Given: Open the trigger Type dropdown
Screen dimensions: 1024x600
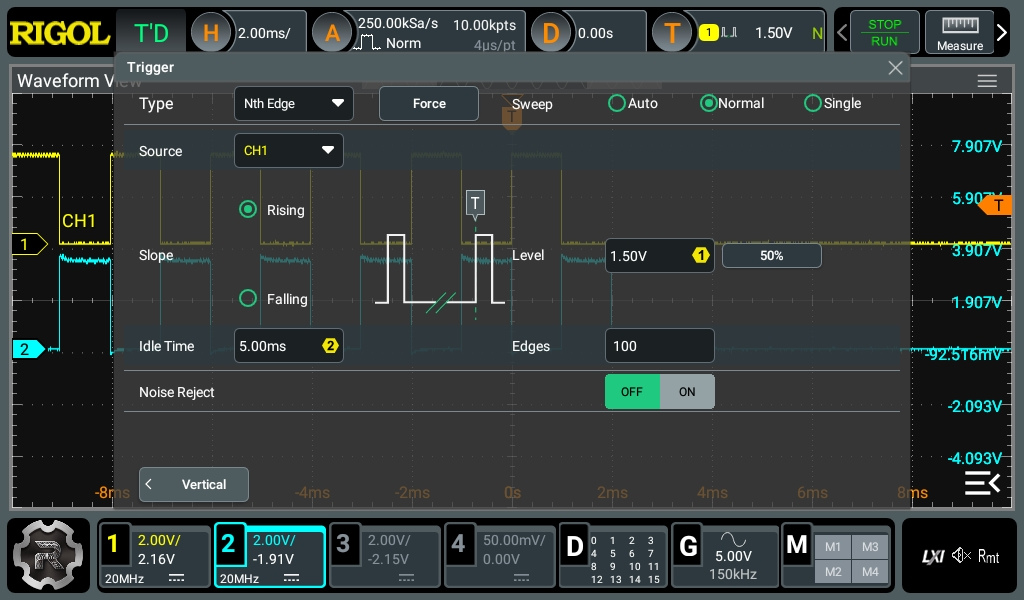Looking at the screenshot, I should point(293,103).
